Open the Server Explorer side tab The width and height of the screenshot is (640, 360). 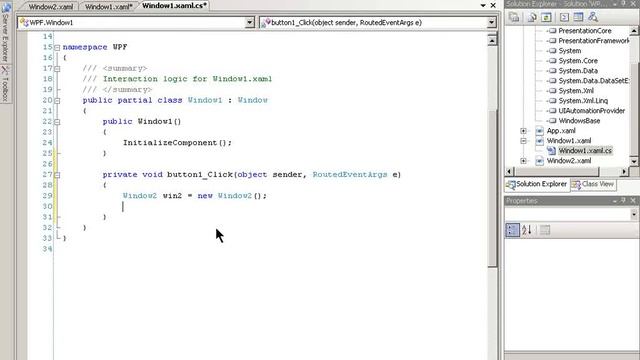click(x=5, y=33)
